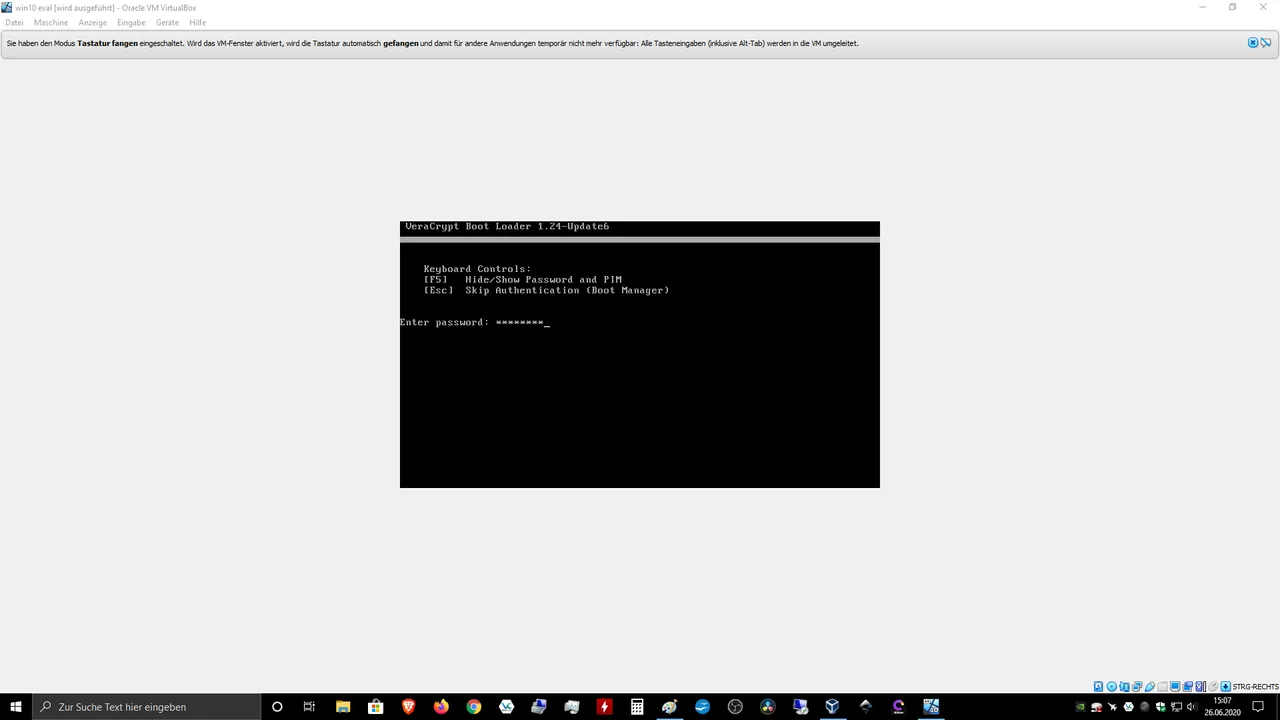Viewport: 1280px width, 720px height.
Task: Open Task View
Action: [309, 707]
